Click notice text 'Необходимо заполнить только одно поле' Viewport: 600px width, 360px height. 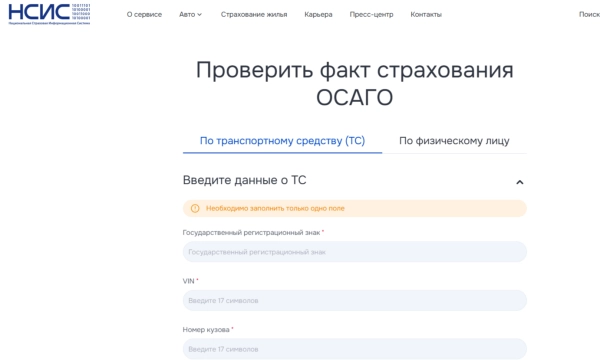275,209
